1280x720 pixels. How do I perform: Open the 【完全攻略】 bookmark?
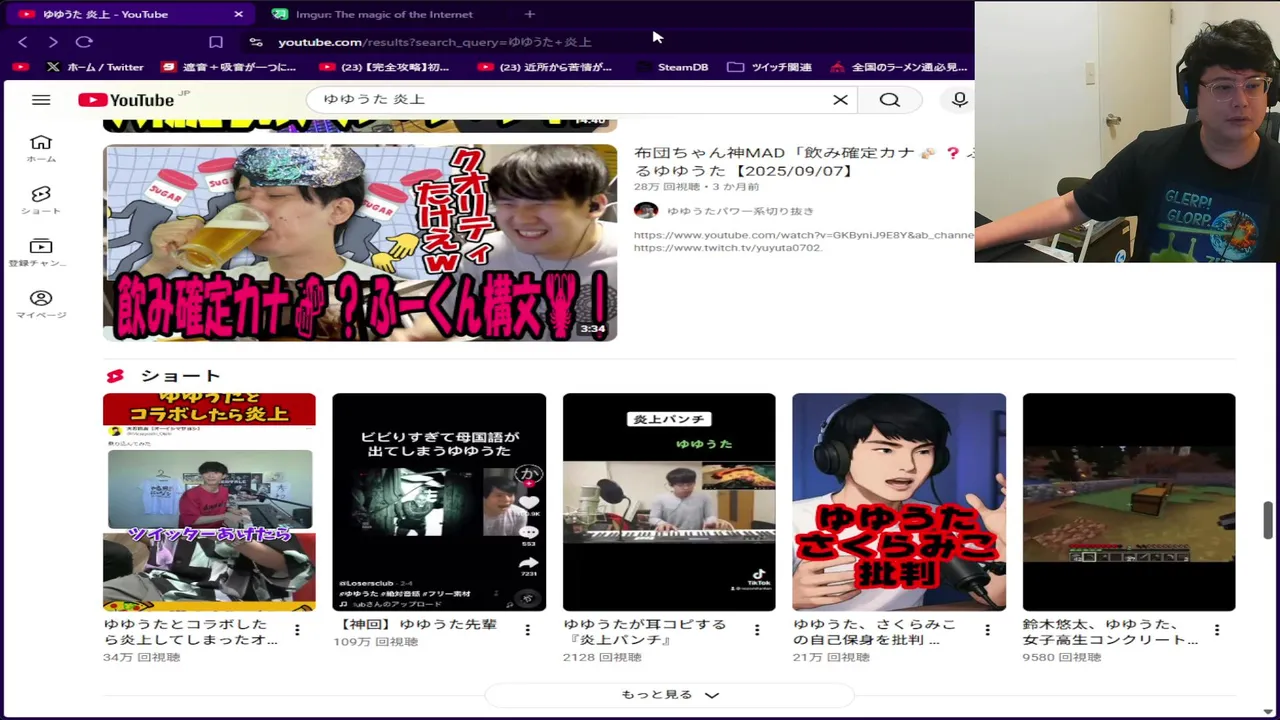point(384,67)
